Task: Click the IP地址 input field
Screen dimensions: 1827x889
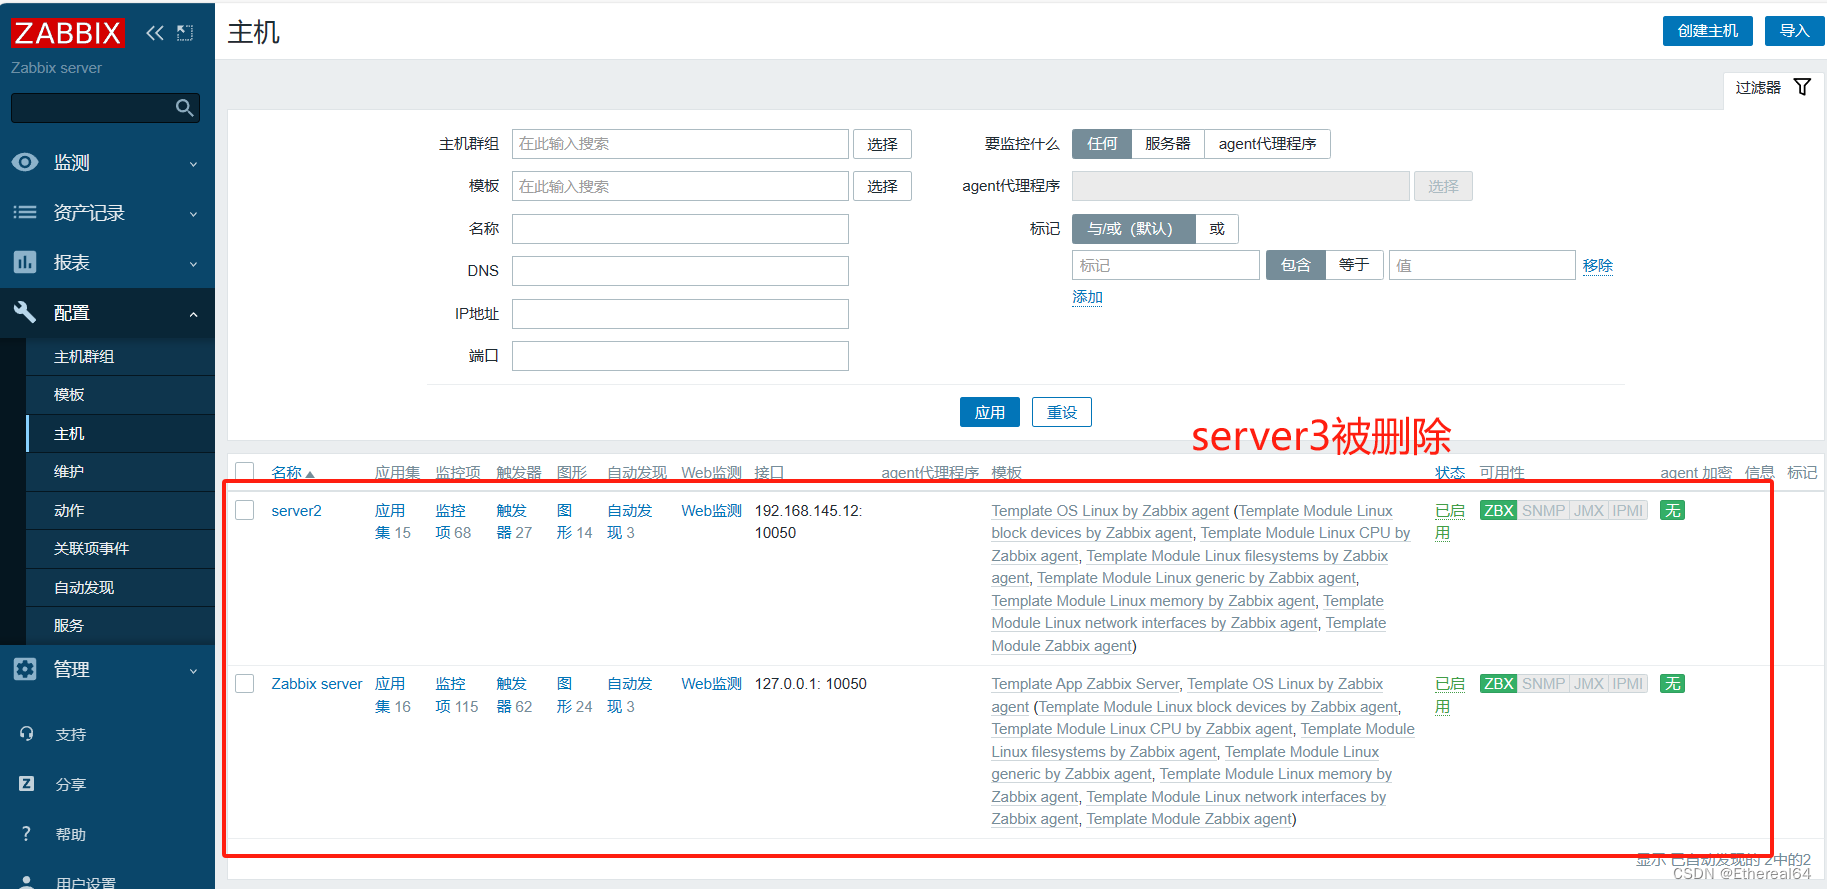Action: coord(680,314)
